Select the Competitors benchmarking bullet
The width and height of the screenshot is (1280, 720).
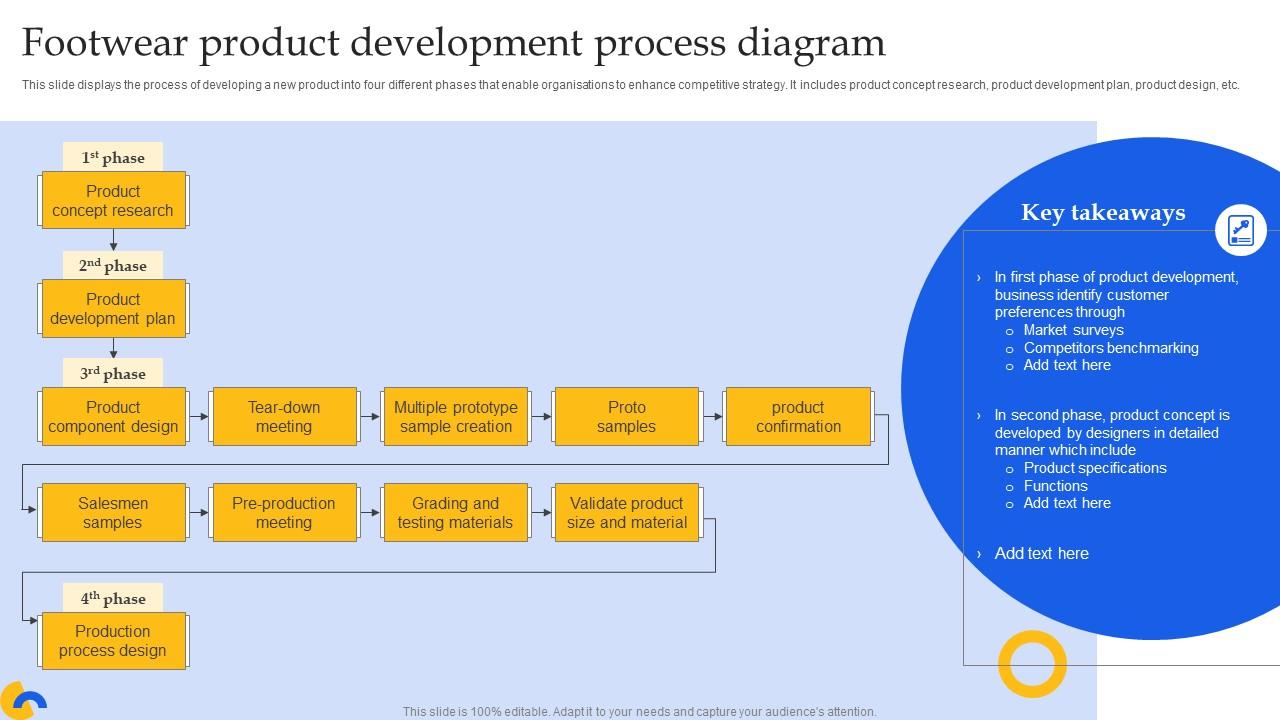coord(1111,348)
